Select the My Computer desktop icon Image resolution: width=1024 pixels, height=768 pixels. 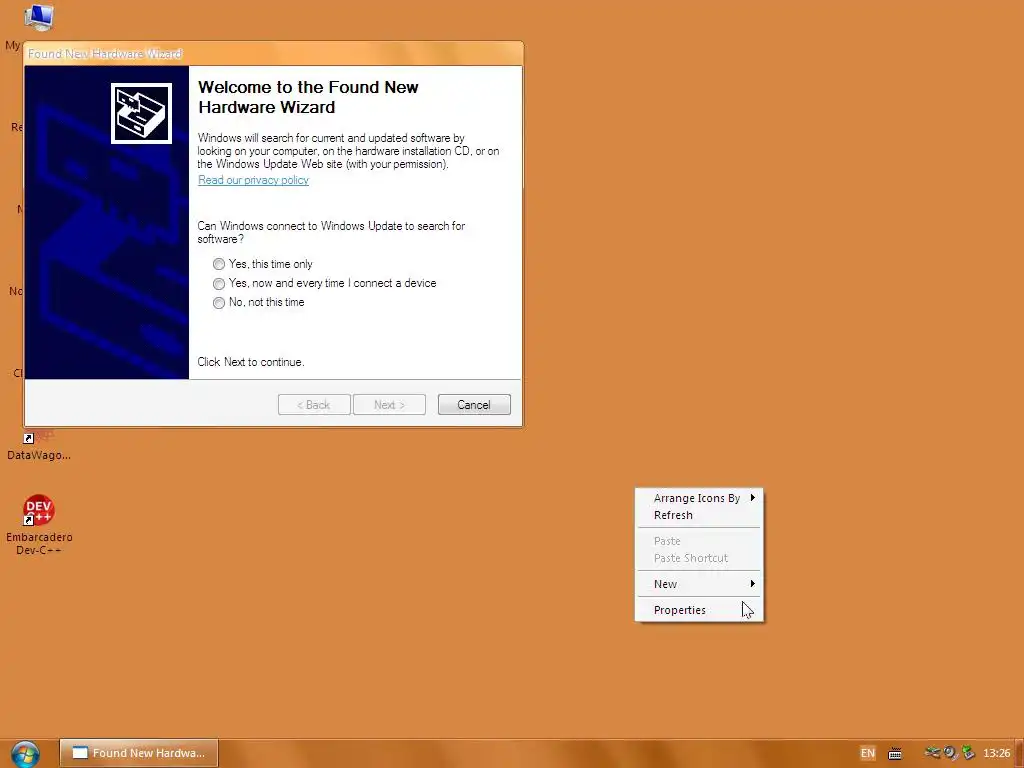[38, 17]
